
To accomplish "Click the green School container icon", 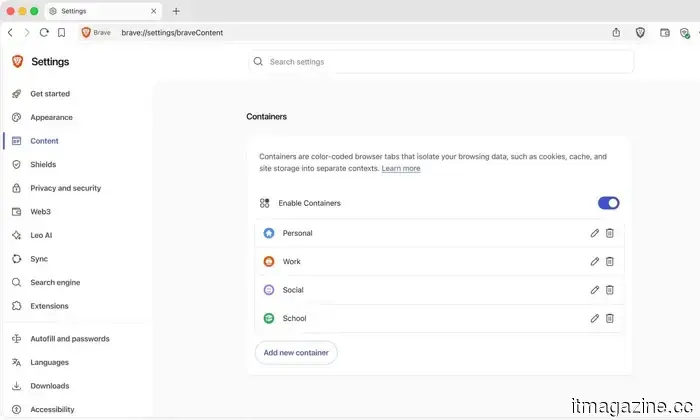I will (x=269, y=318).
